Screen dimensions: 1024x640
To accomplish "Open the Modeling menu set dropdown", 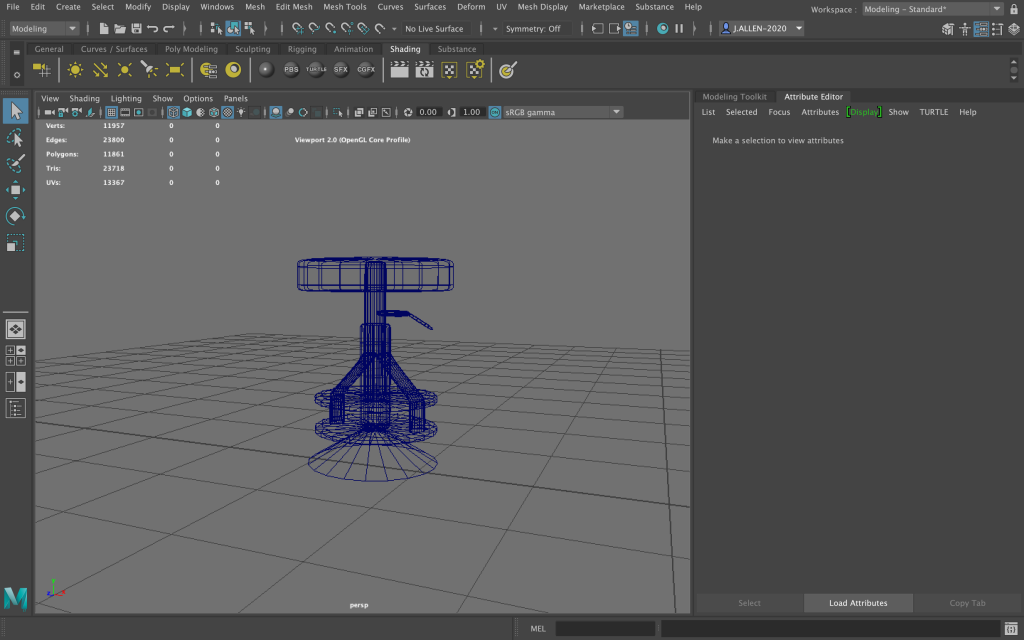I will (44, 29).
